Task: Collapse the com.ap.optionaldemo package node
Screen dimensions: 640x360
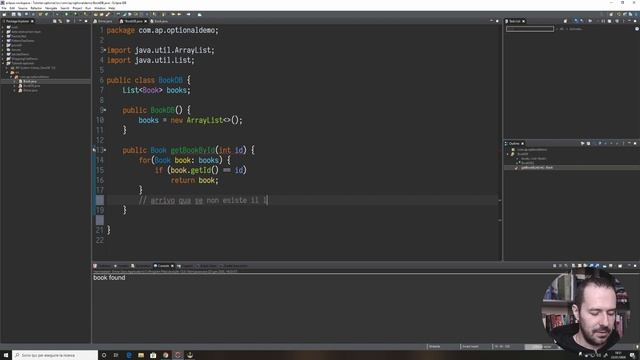Action: [x=11, y=77]
